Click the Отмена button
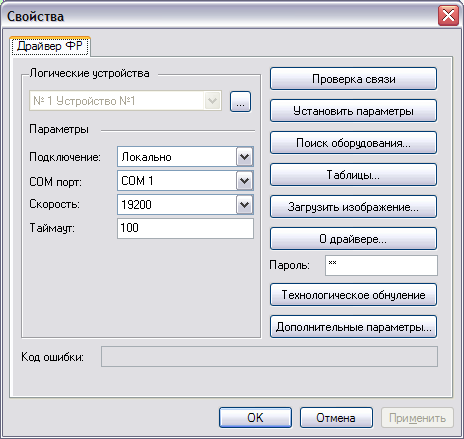Viewport: 464px width, 439px height. pos(336,417)
